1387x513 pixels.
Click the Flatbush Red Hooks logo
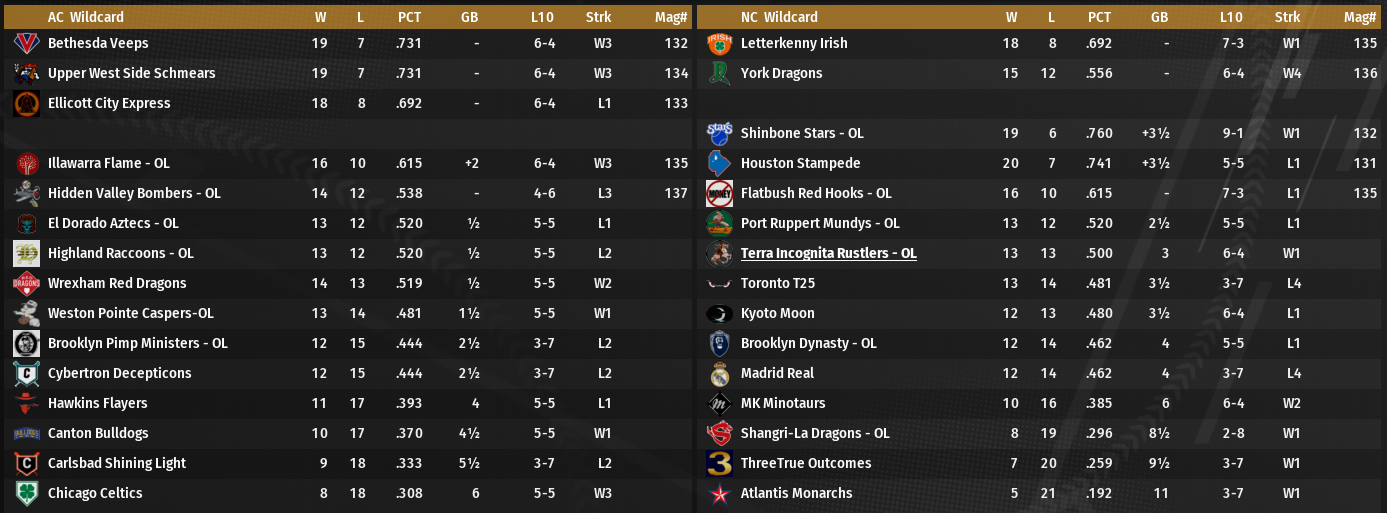[719, 193]
